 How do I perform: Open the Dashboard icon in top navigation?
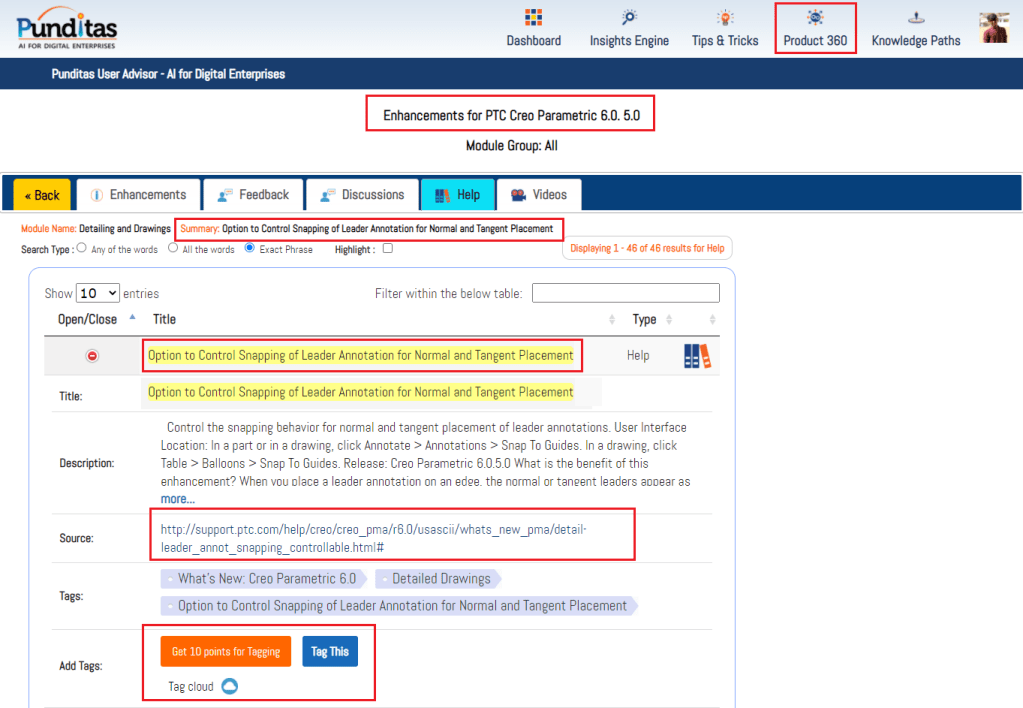click(x=533, y=18)
